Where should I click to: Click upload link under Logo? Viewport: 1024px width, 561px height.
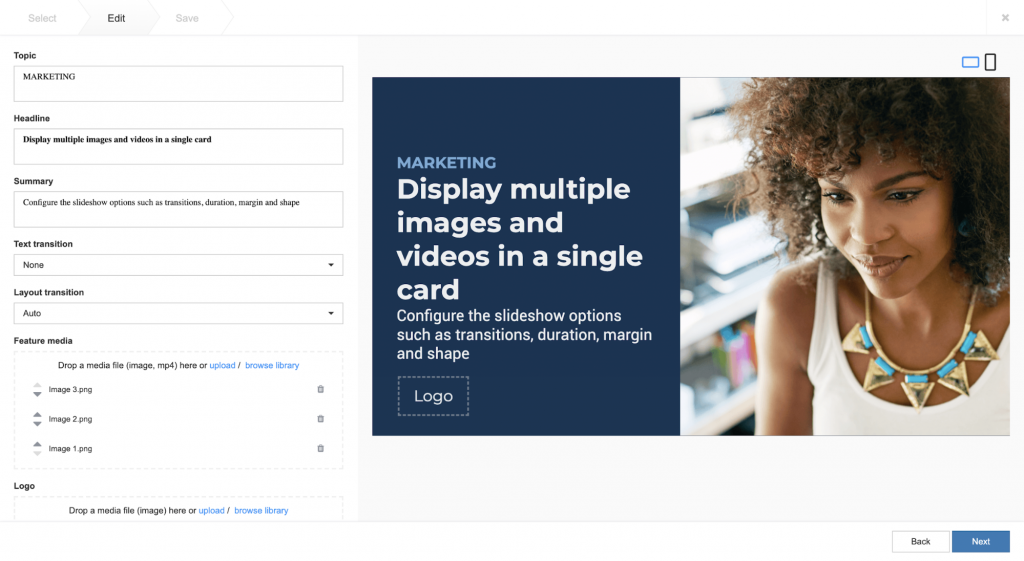pyautogui.click(x=212, y=510)
